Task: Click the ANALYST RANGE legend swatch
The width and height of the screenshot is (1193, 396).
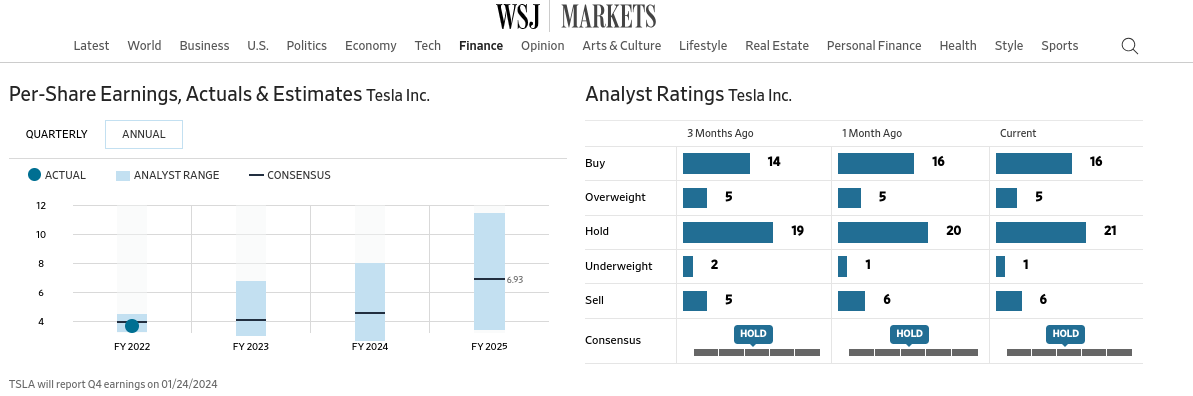Action: click(x=122, y=175)
